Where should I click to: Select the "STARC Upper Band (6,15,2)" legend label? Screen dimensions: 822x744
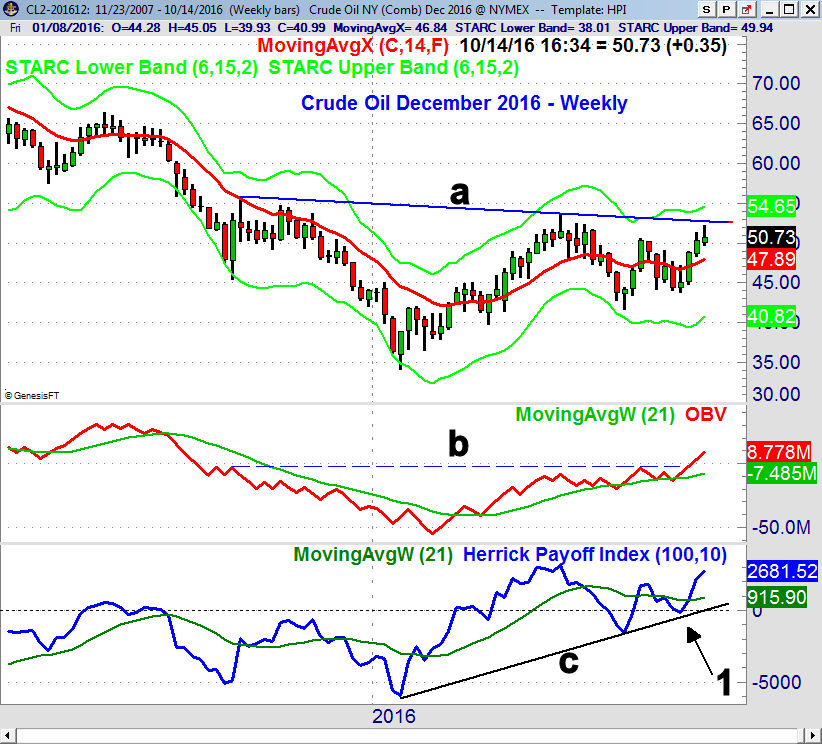[x=394, y=68]
